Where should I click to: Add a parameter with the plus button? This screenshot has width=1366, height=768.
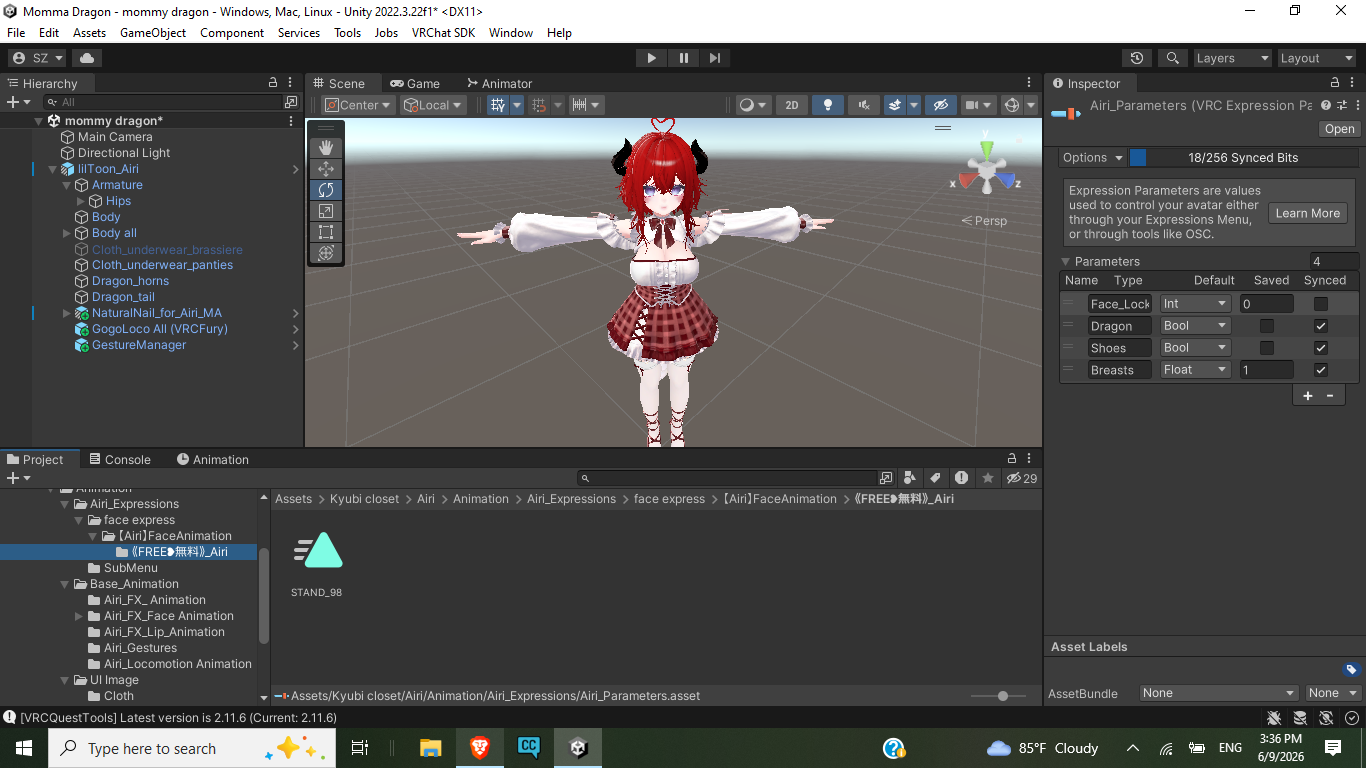click(1307, 396)
